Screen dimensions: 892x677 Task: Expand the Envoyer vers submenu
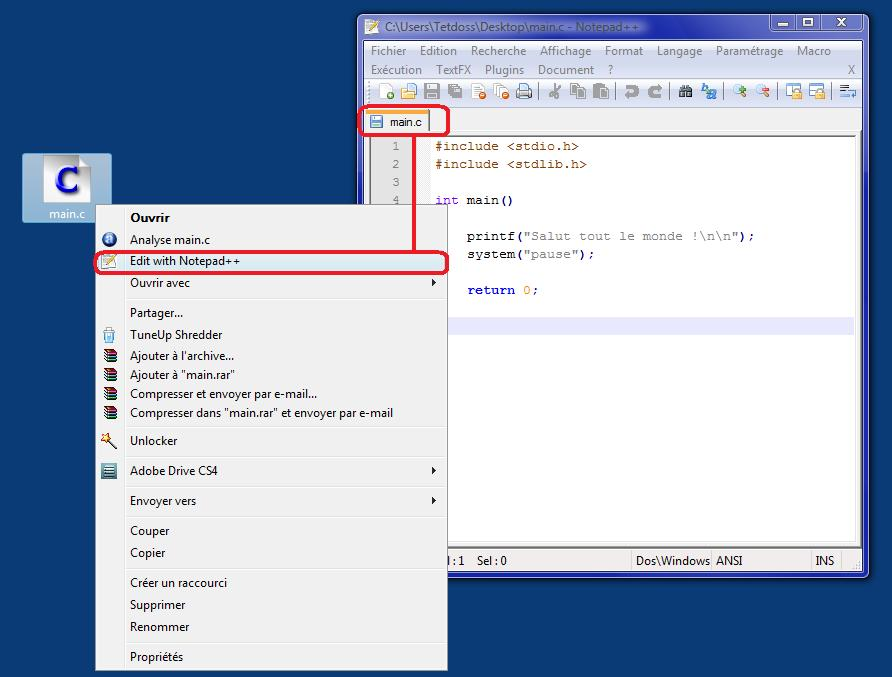[x=271, y=501]
